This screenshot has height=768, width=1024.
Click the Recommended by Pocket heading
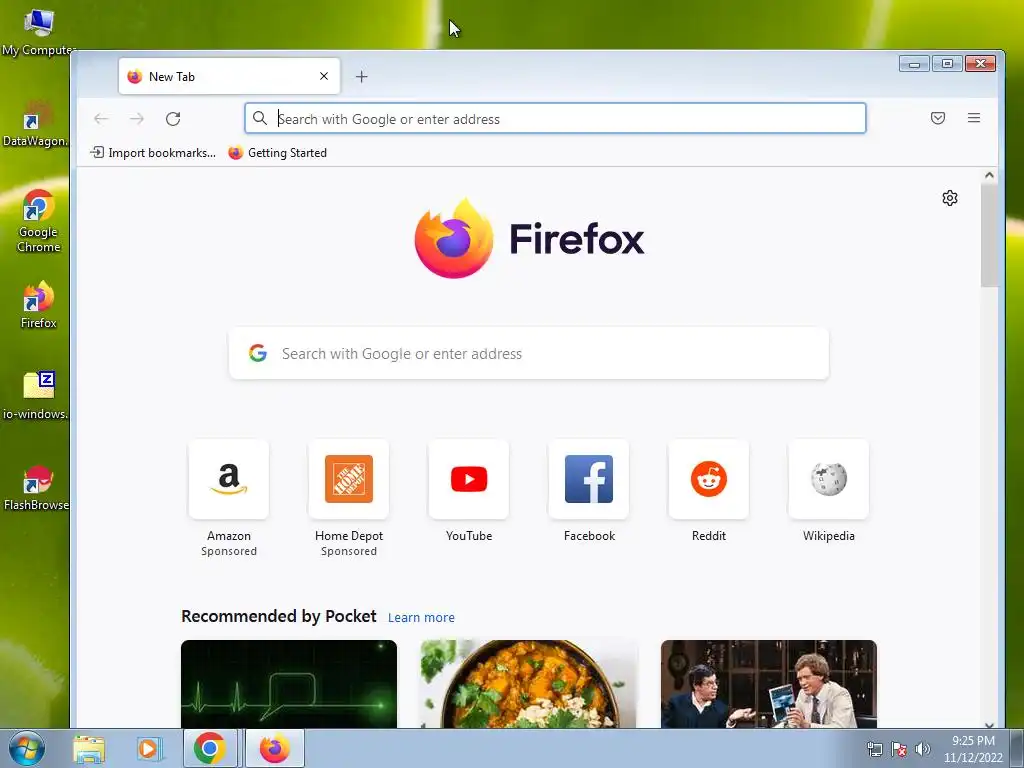point(279,616)
